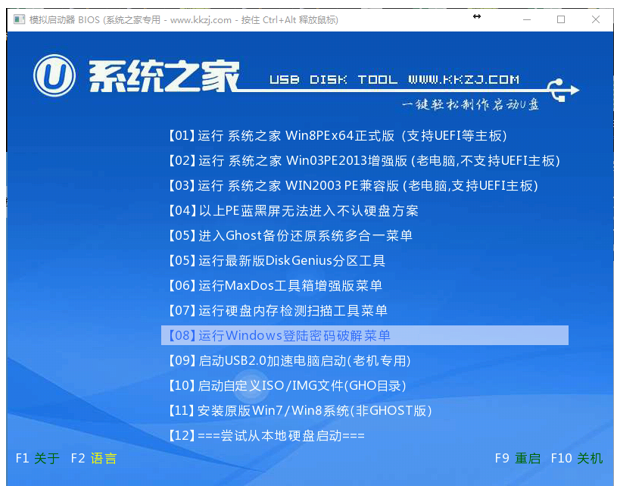Minimize the 模拟启动器 BIOS window
The height and width of the screenshot is (491, 619).
pyautogui.click(x=527, y=19)
